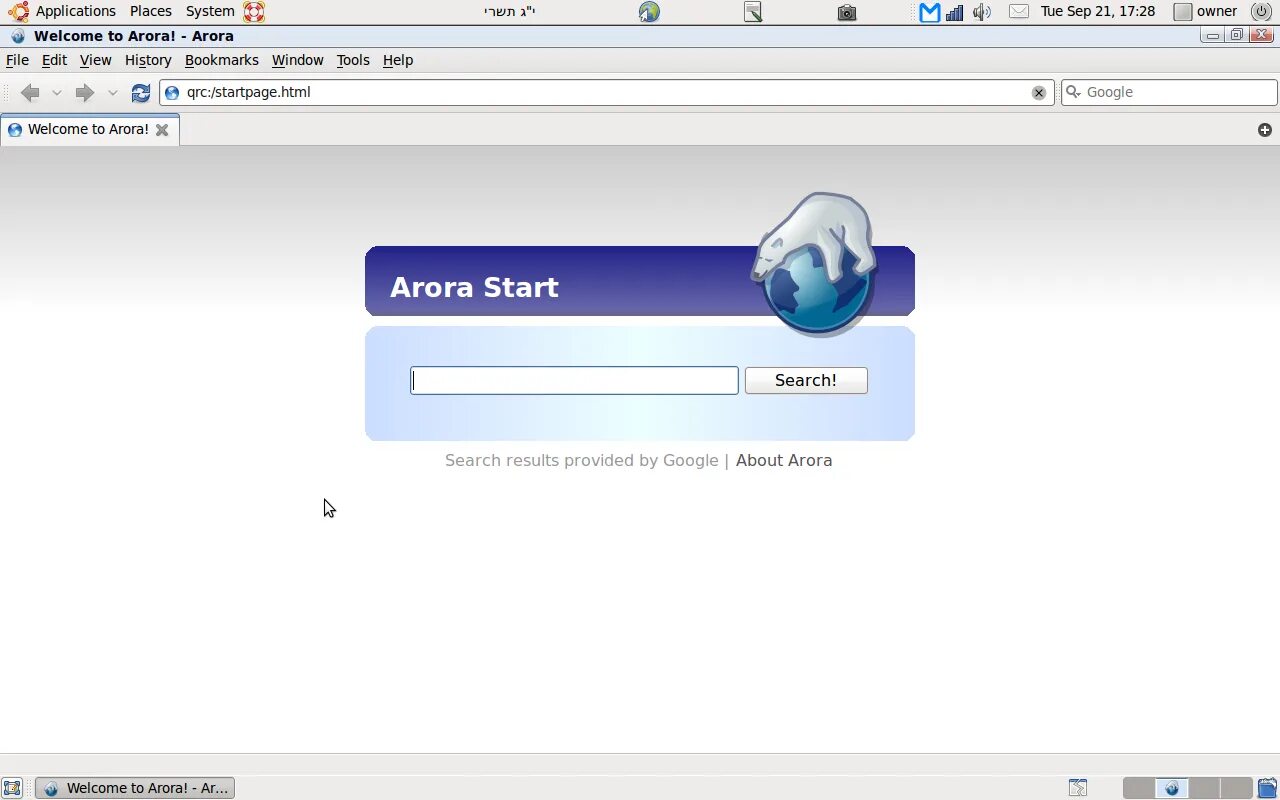Click the Arora icon in window title bar

(17, 36)
